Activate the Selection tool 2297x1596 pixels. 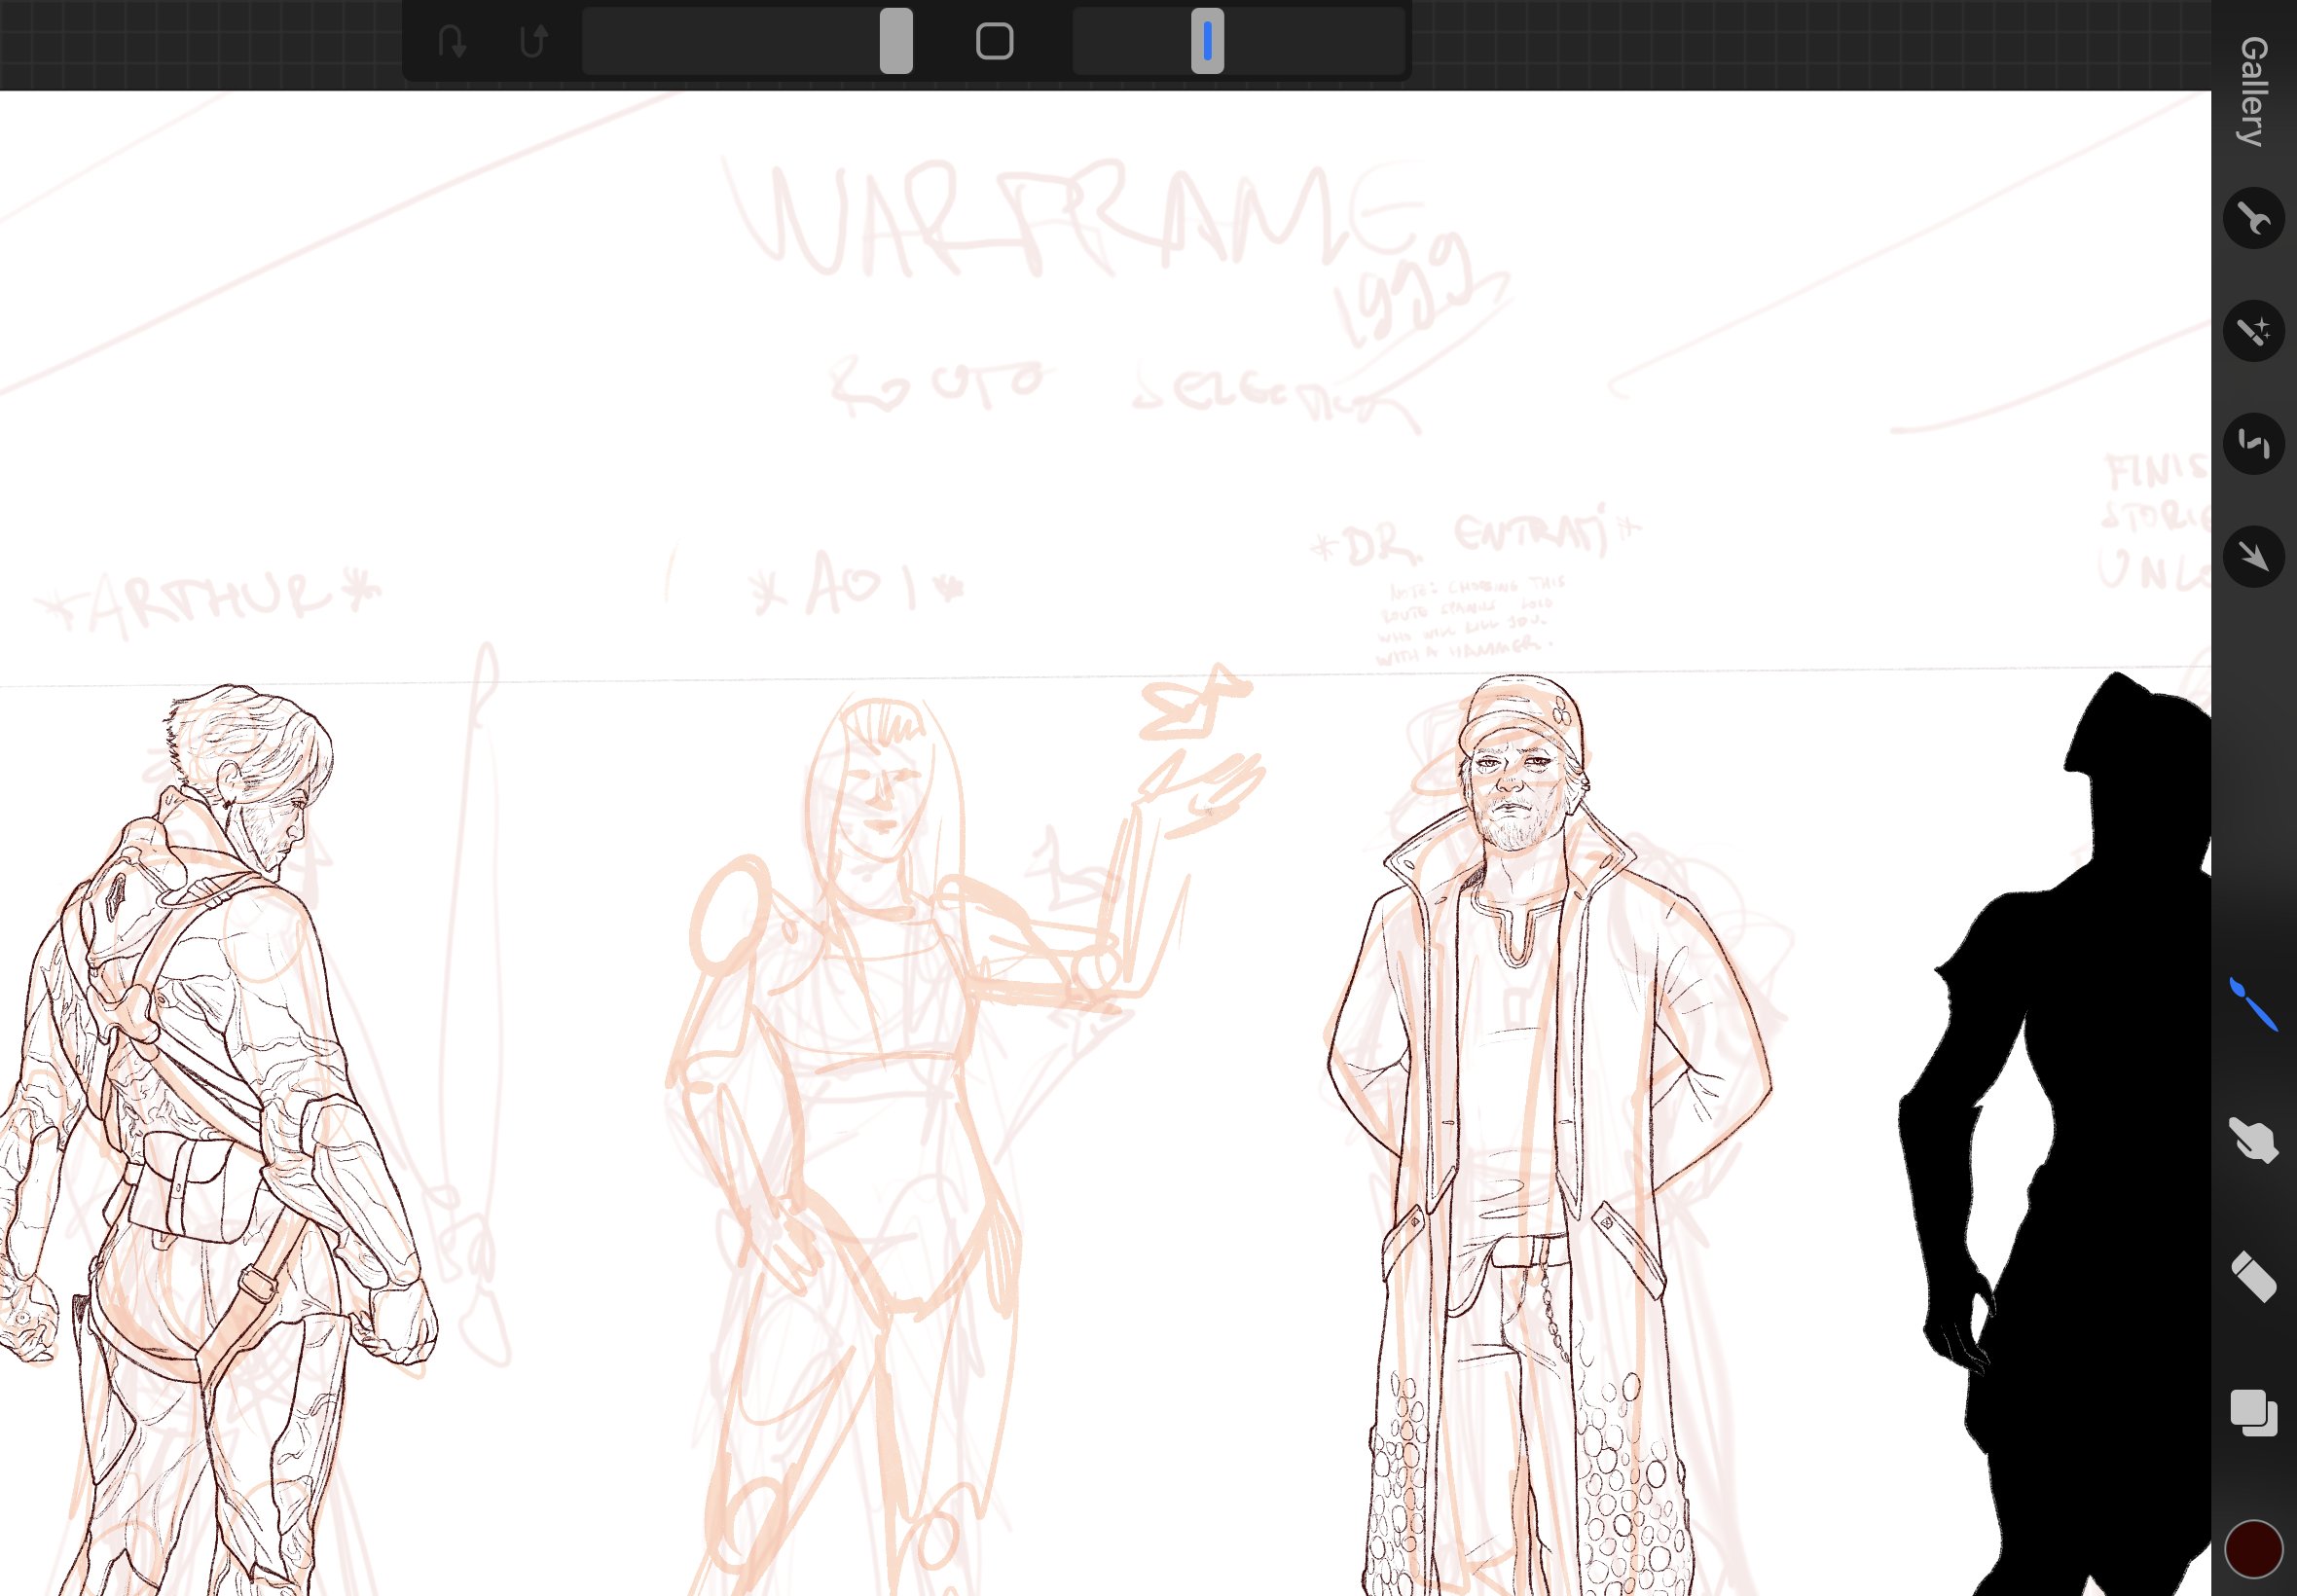(2252, 443)
